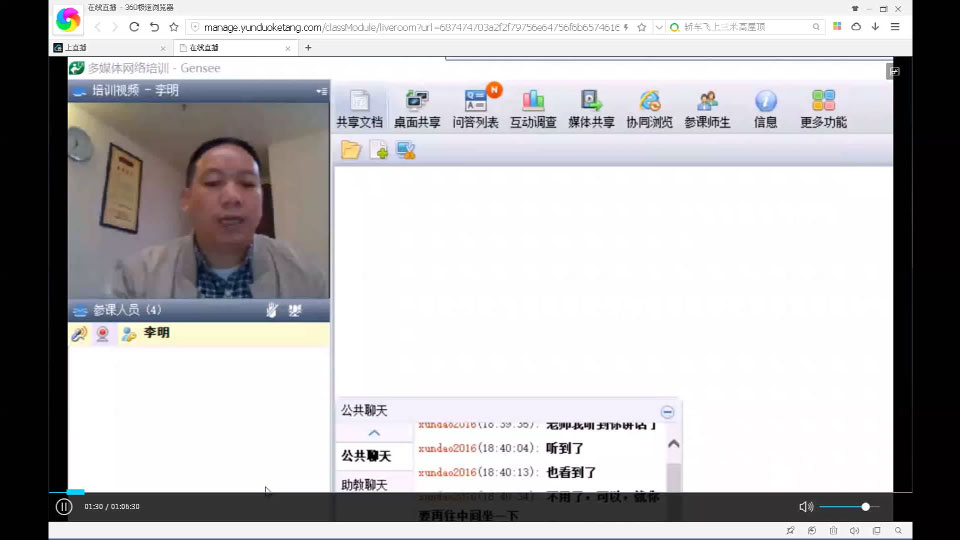Launch 协同浏览 co-browsing
This screenshot has height=540, width=960.
[x=649, y=108]
